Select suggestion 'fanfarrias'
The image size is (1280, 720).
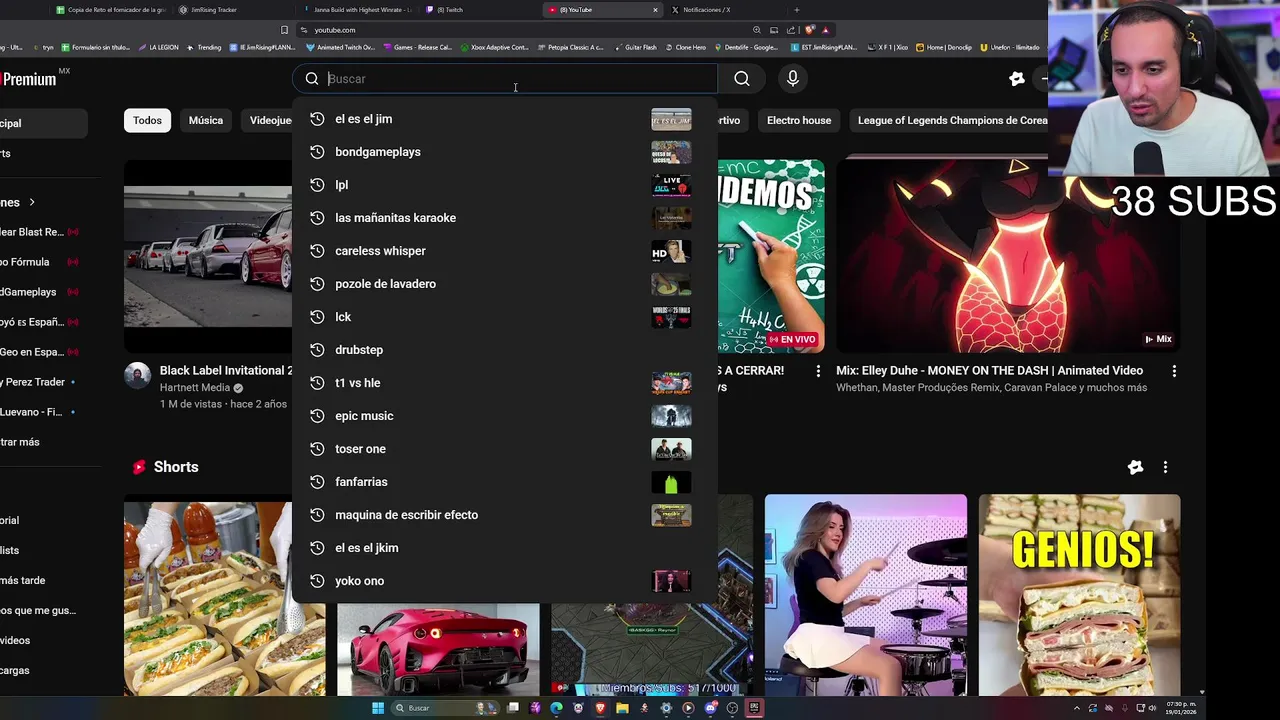point(504,482)
